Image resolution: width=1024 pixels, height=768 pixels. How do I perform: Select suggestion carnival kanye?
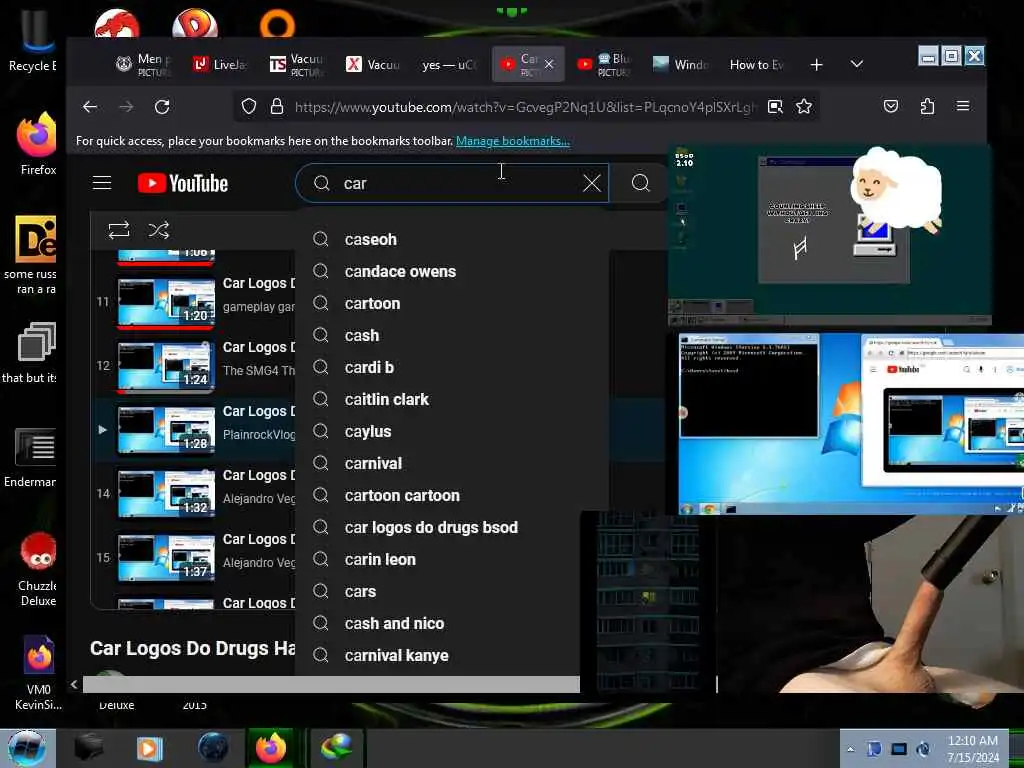439,656
